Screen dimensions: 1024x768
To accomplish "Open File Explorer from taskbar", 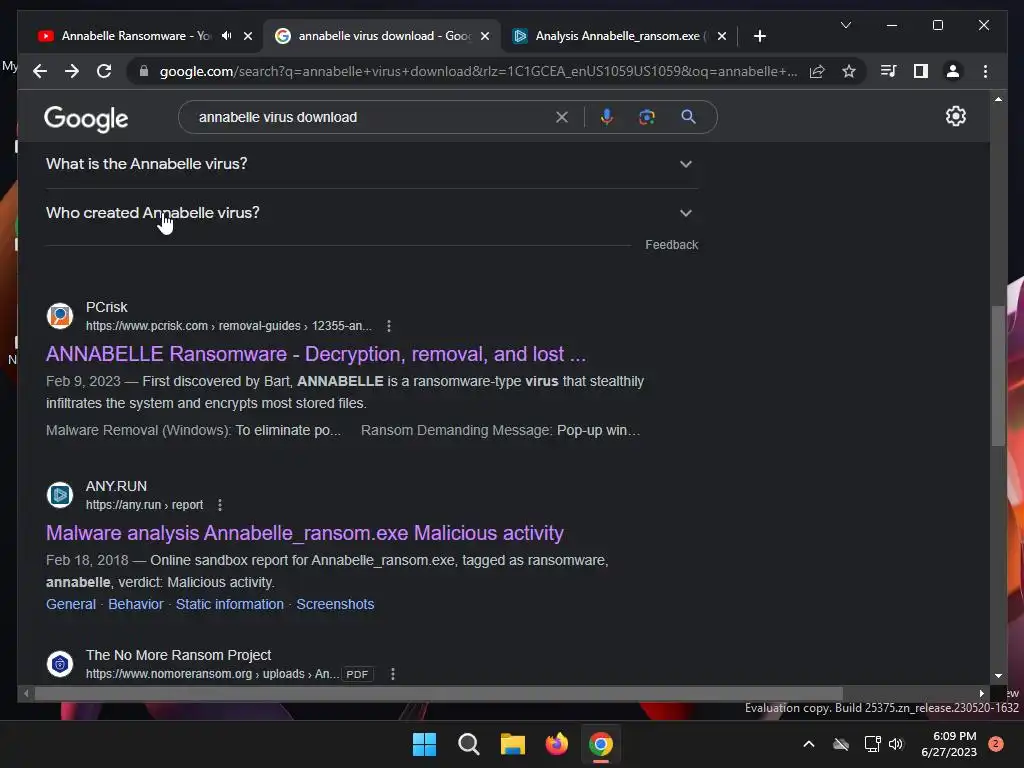I will pos(513,744).
